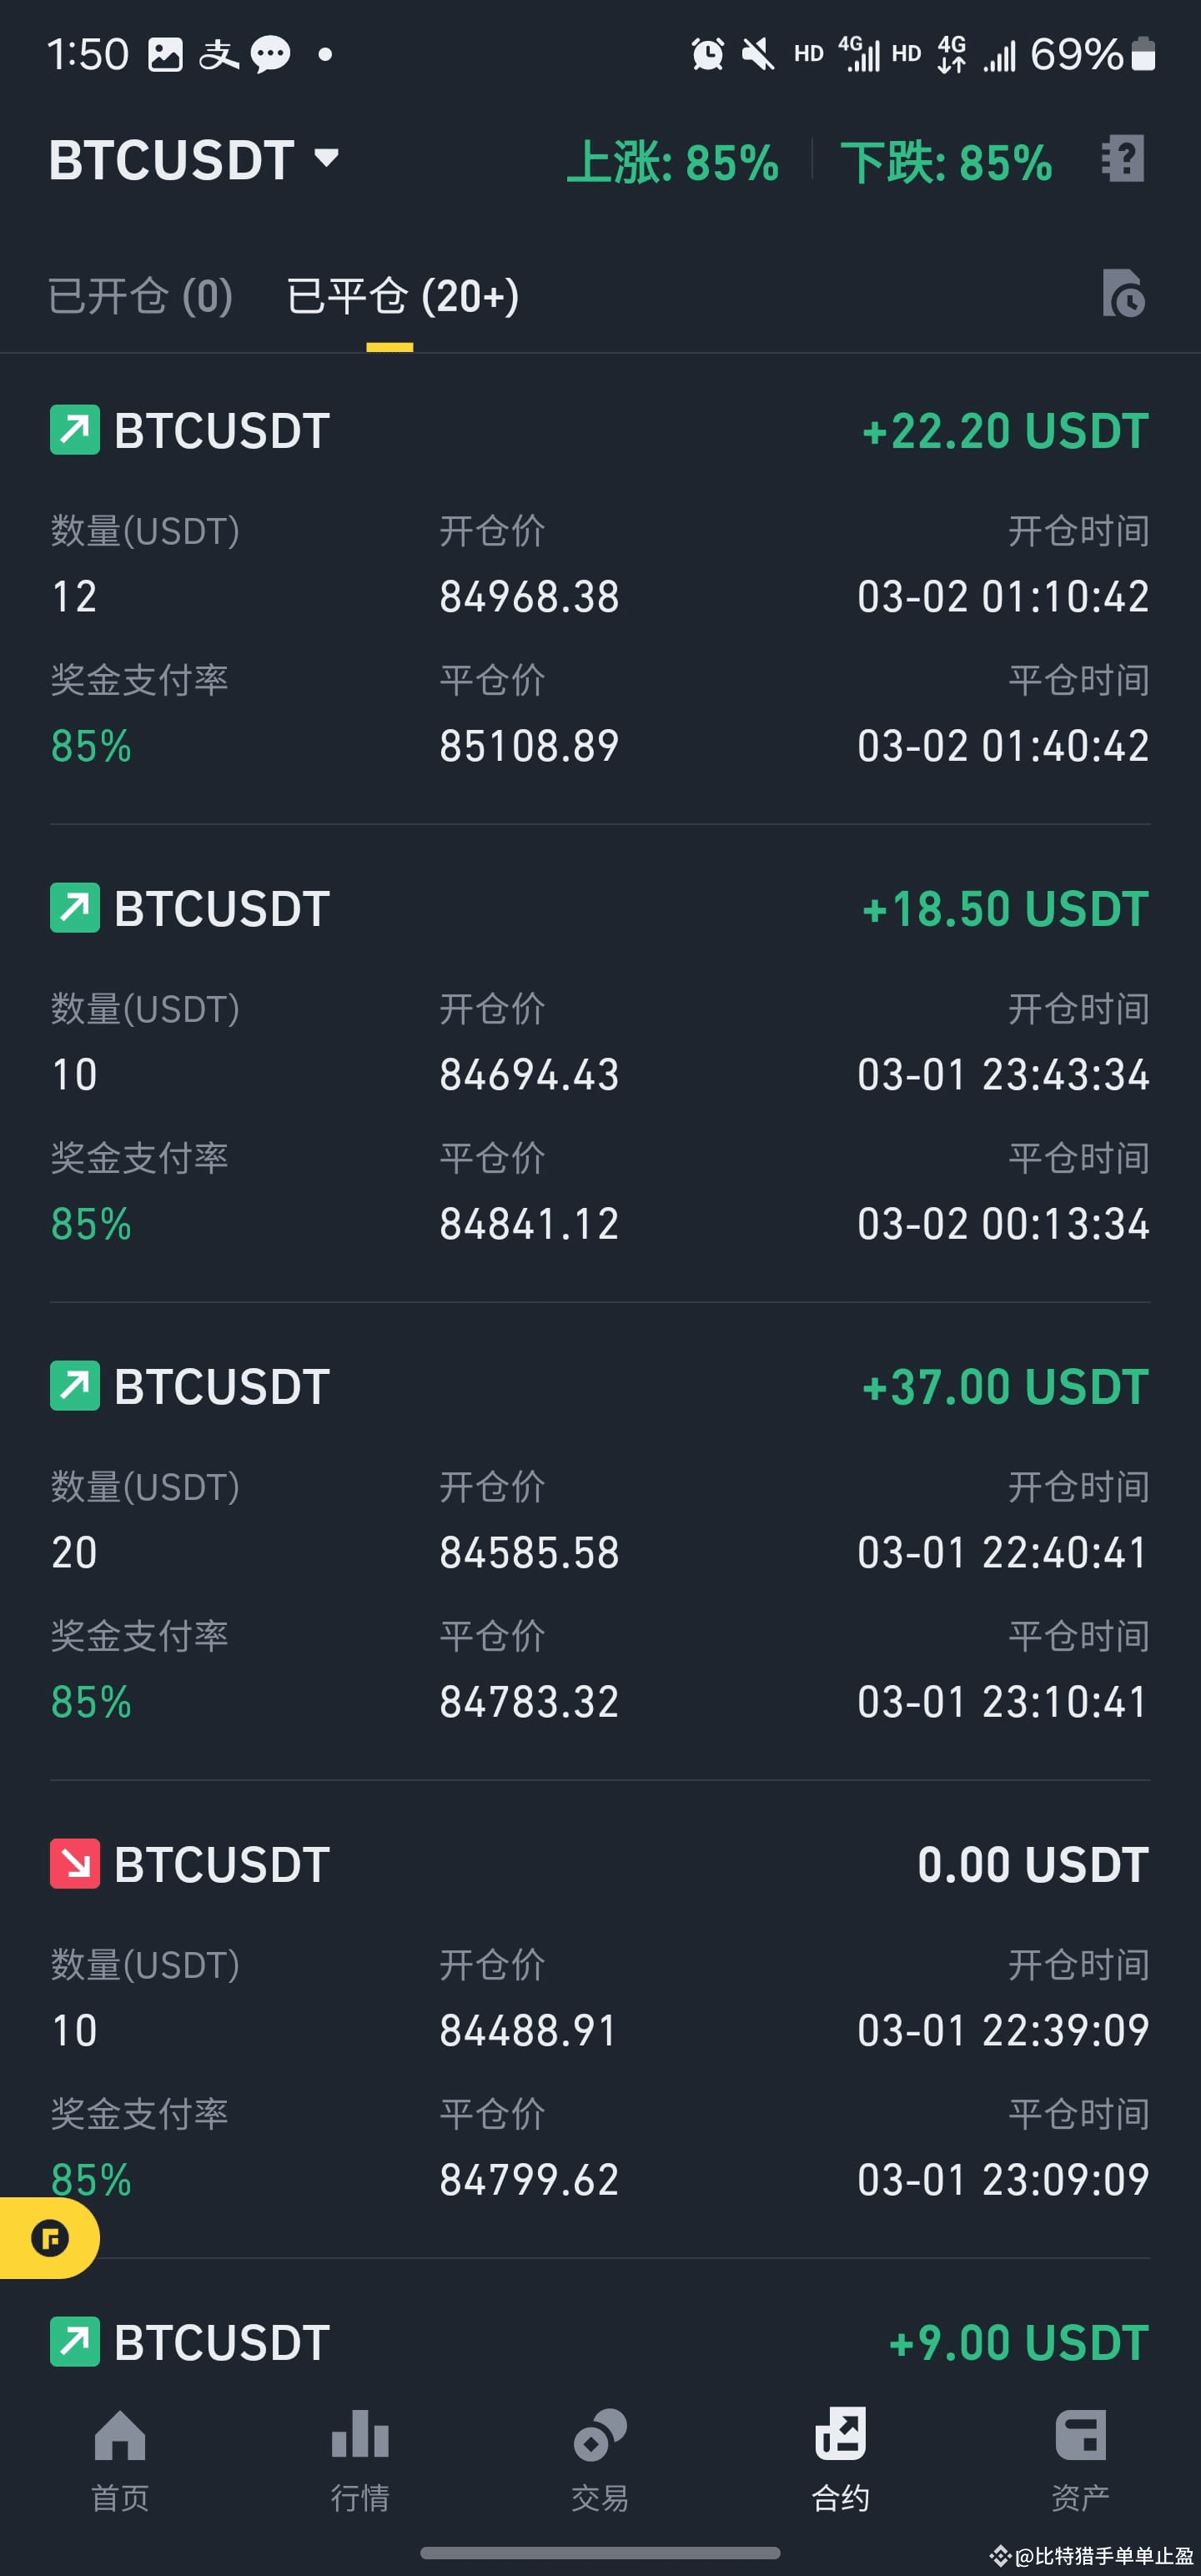Expand the BTCUSDT pair dropdown arrow
The image size is (1201, 2576).
click(x=326, y=158)
